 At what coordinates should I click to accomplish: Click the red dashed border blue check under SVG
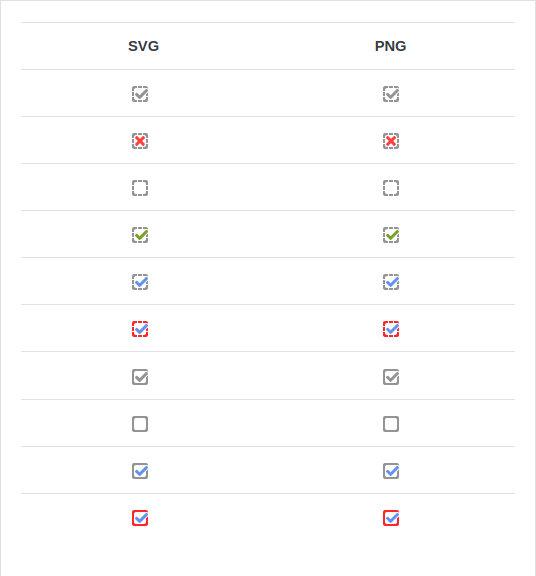click(140, 329)
